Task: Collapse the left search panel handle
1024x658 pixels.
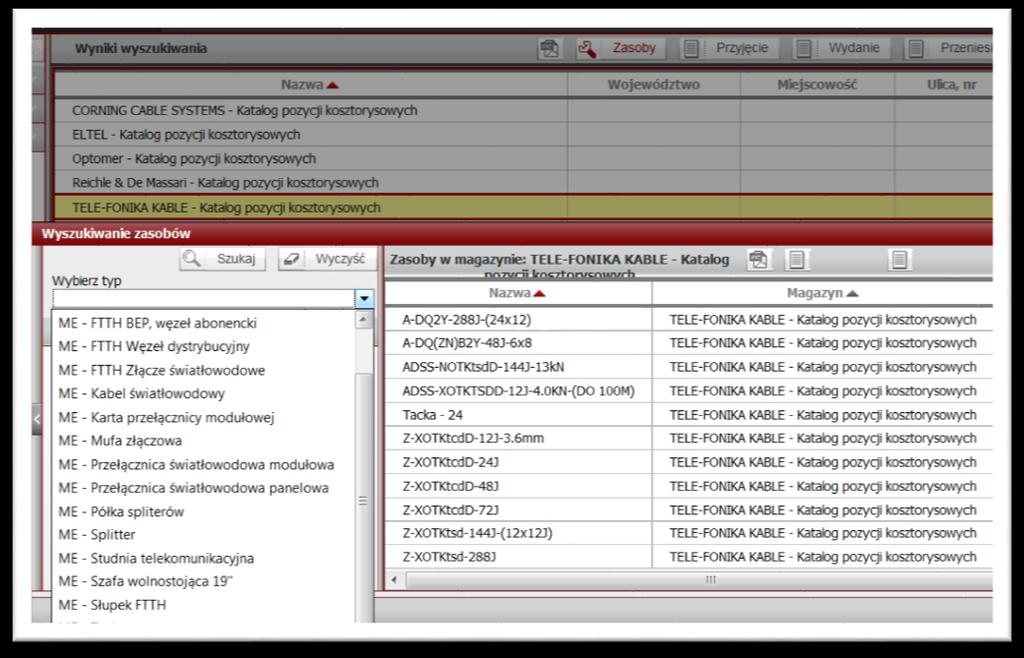Action: (37, 419)
